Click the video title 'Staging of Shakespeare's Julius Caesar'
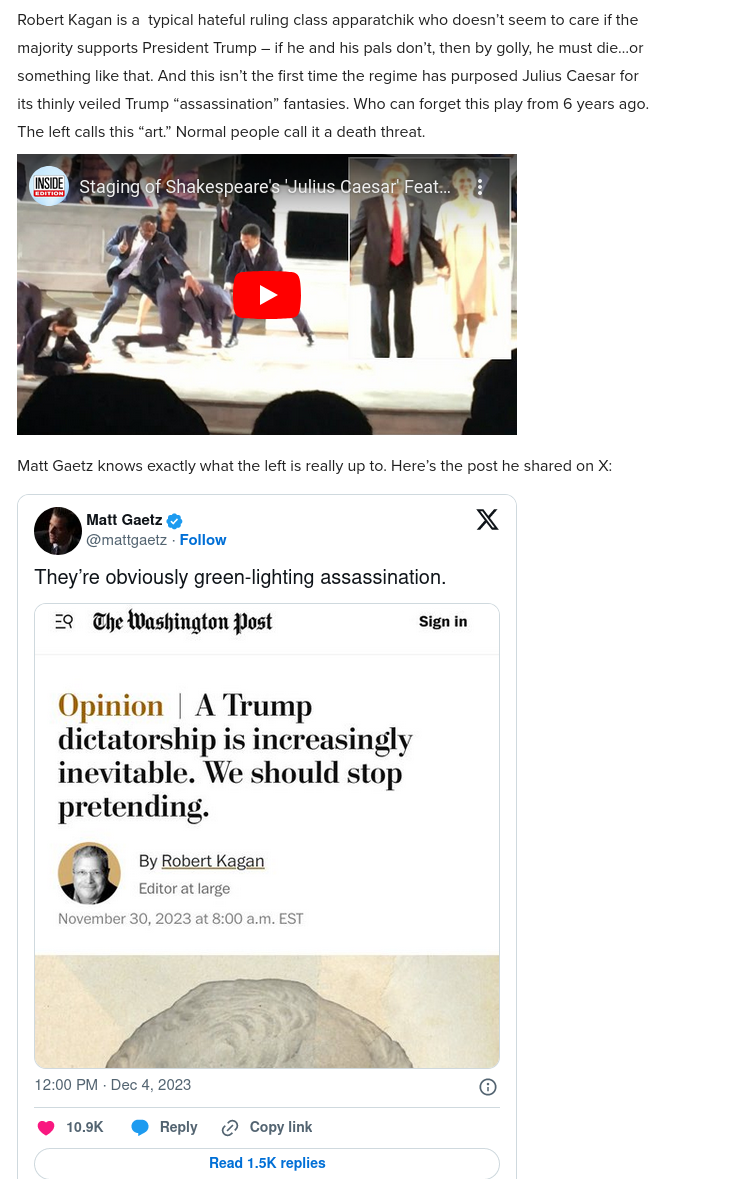 coord(265,186)
